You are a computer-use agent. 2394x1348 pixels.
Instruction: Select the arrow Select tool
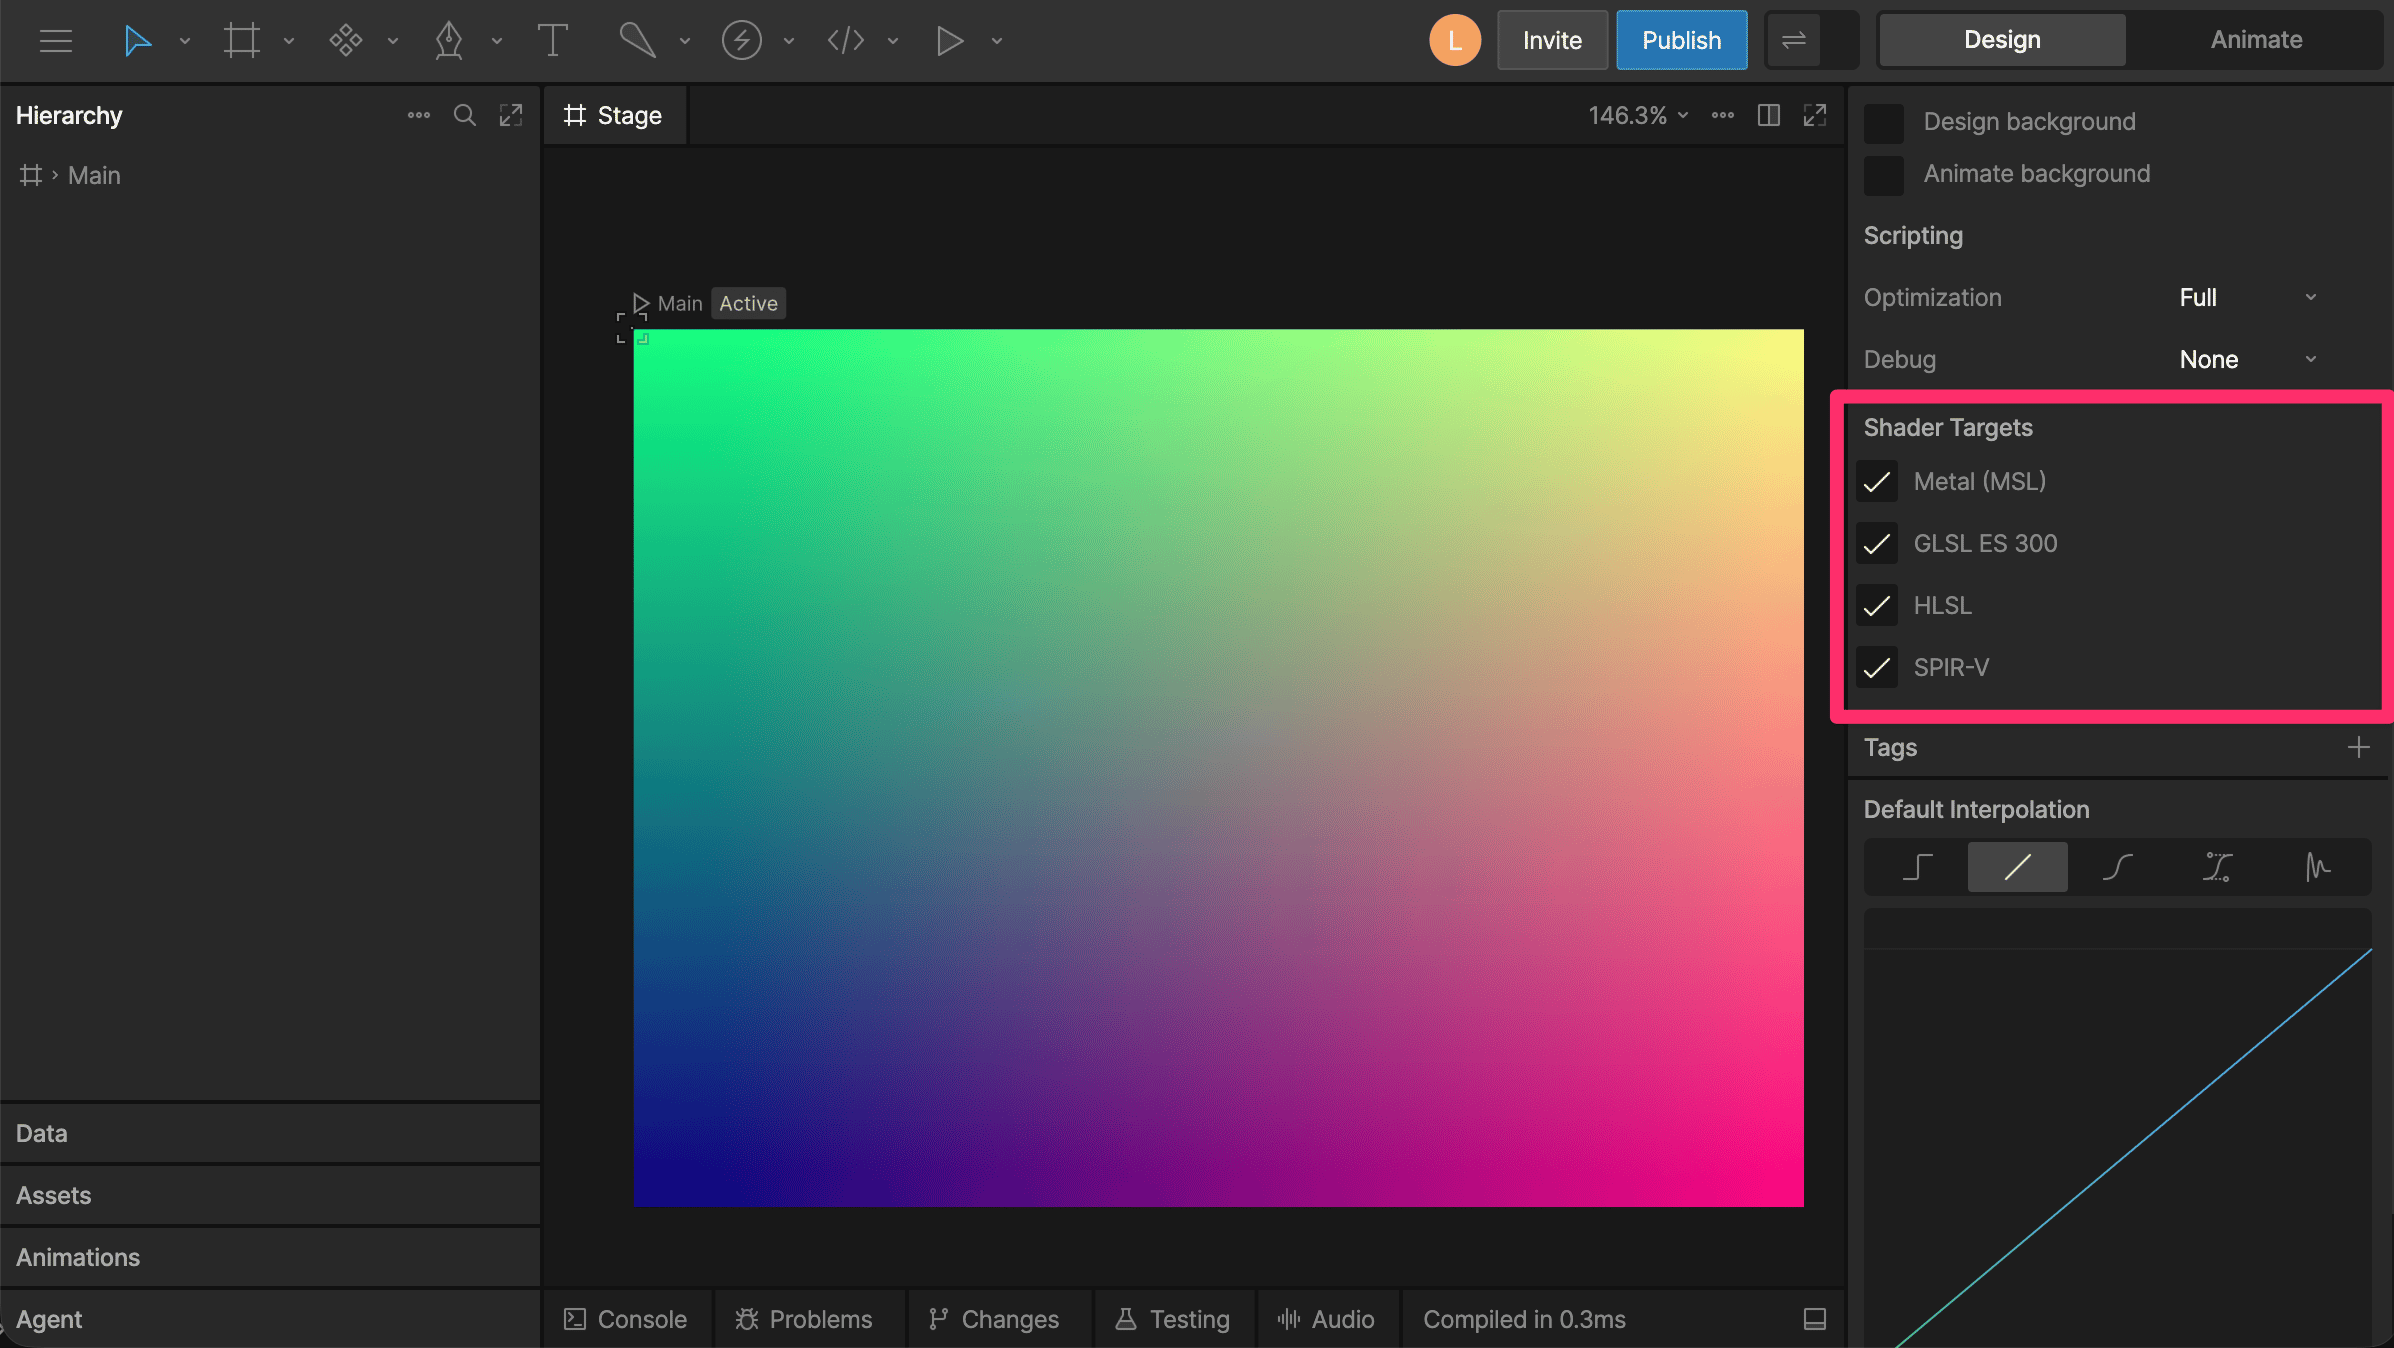coord(137,41)
